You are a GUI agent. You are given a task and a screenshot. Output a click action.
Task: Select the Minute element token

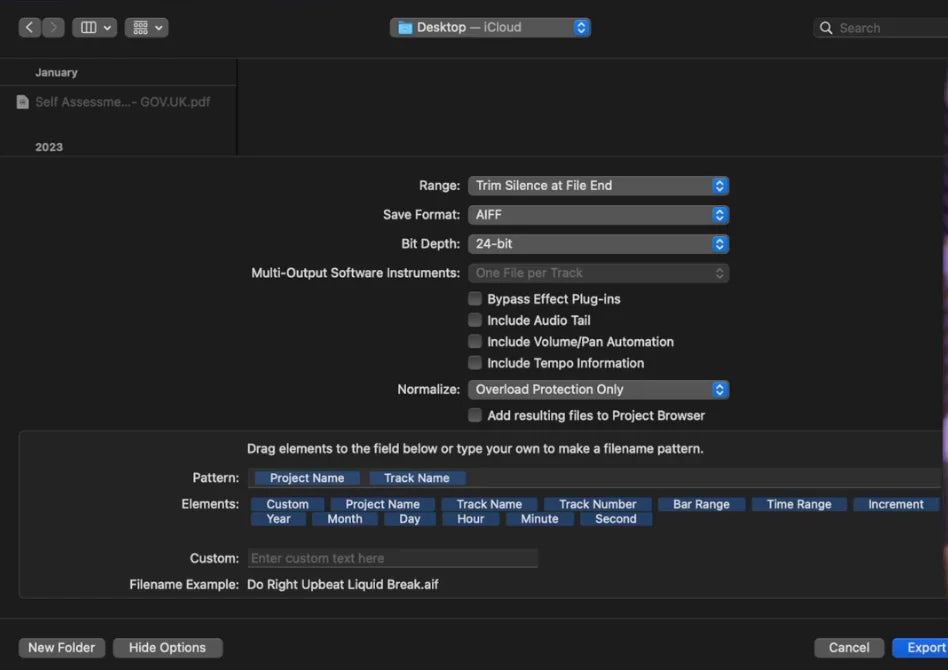(539, 519)
